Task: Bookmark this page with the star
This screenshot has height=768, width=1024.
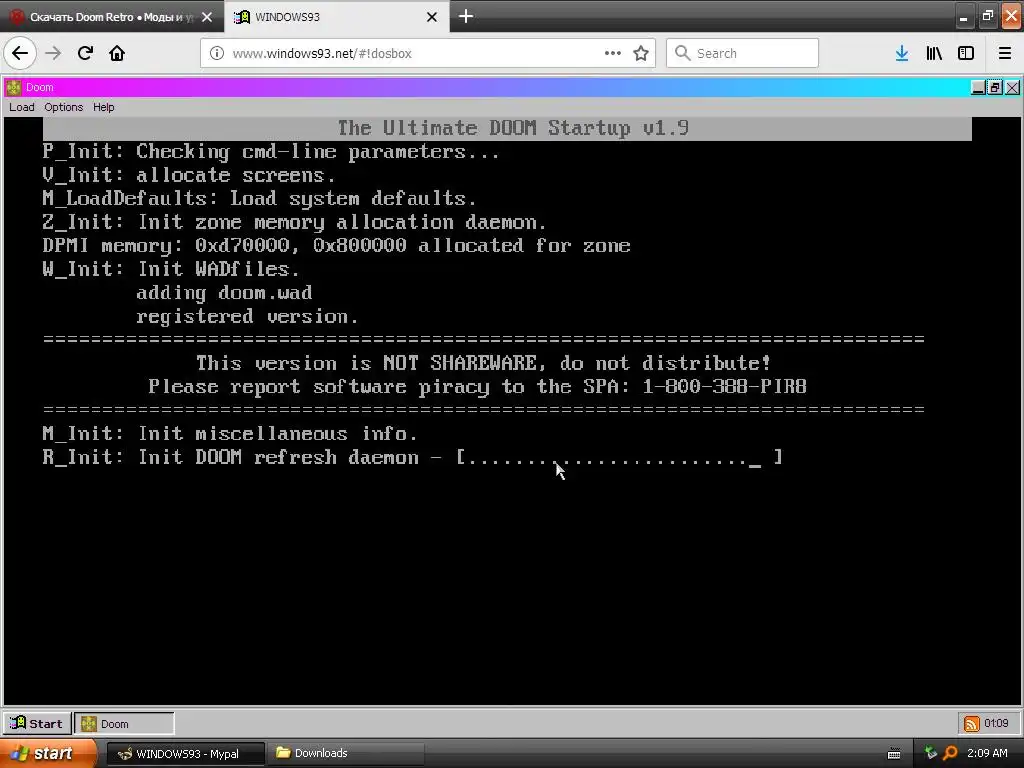Action: (x=641, y=53)
